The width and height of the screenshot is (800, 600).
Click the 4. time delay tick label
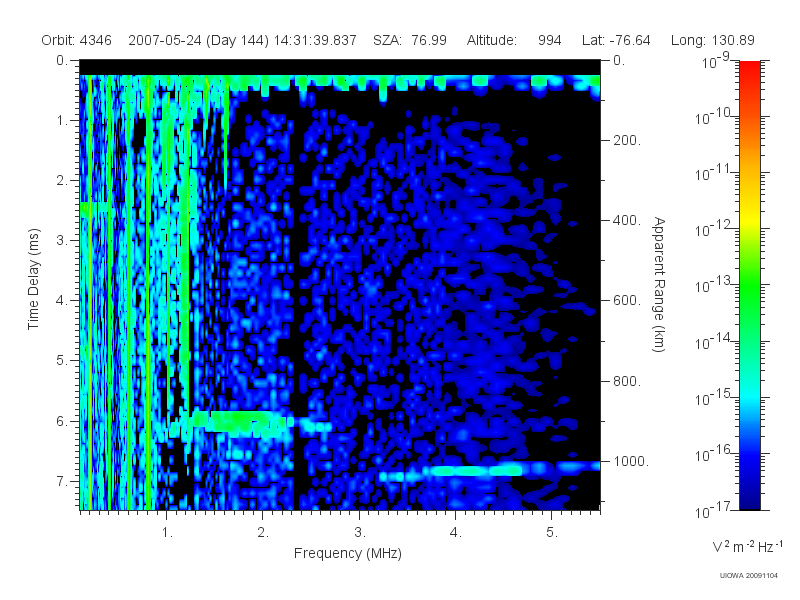point(61,301)
